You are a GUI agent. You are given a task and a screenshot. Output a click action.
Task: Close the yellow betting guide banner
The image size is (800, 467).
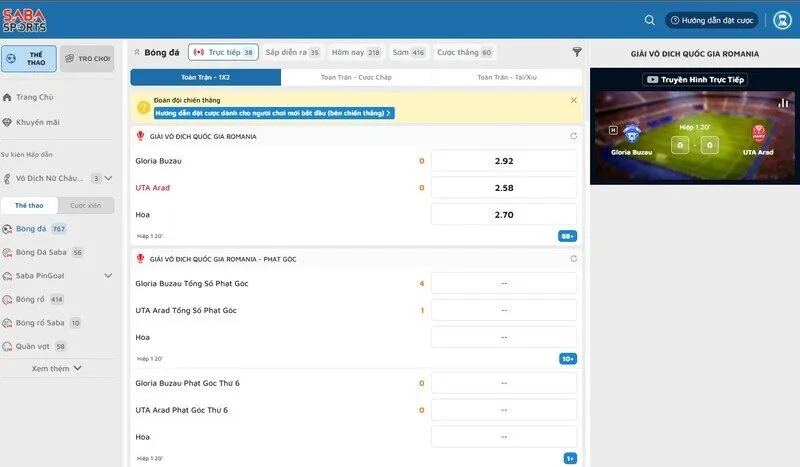pyautogui.click(x=573, y=100)
